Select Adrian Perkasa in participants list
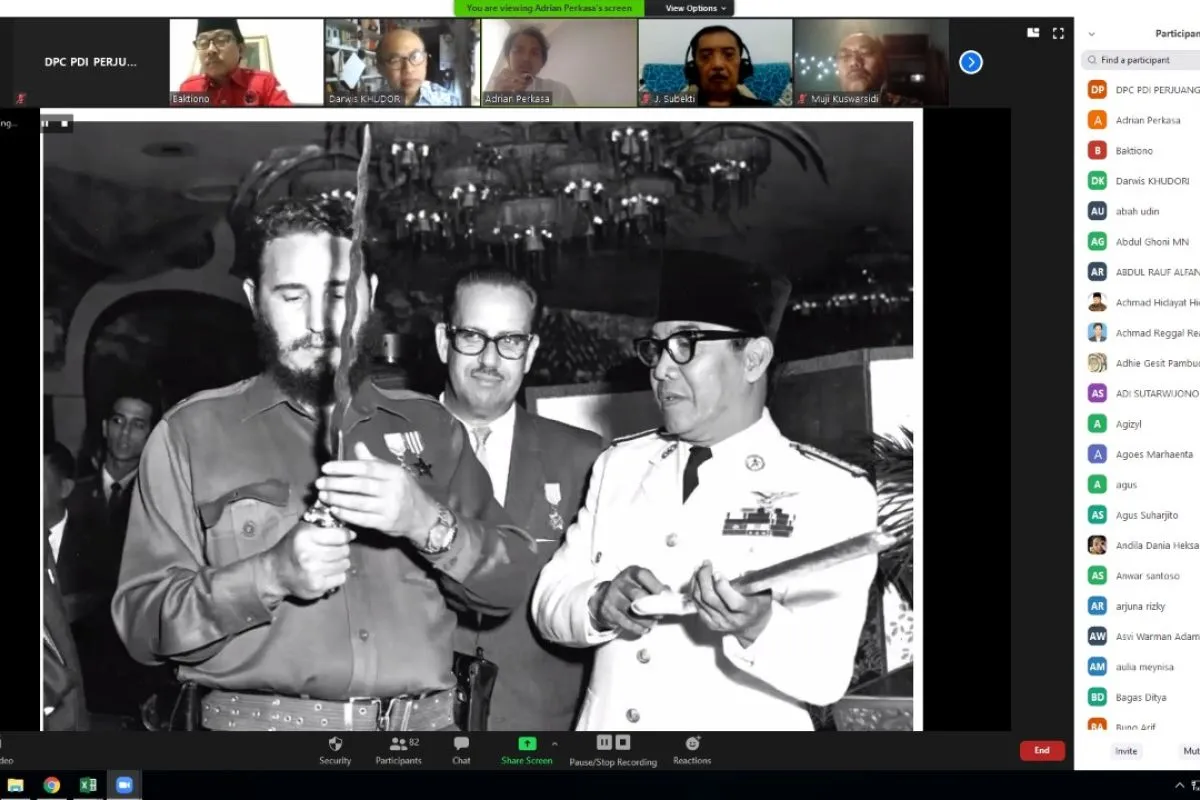The width and height of the screenshot is (1200, 800). (x=1148, y=120)
